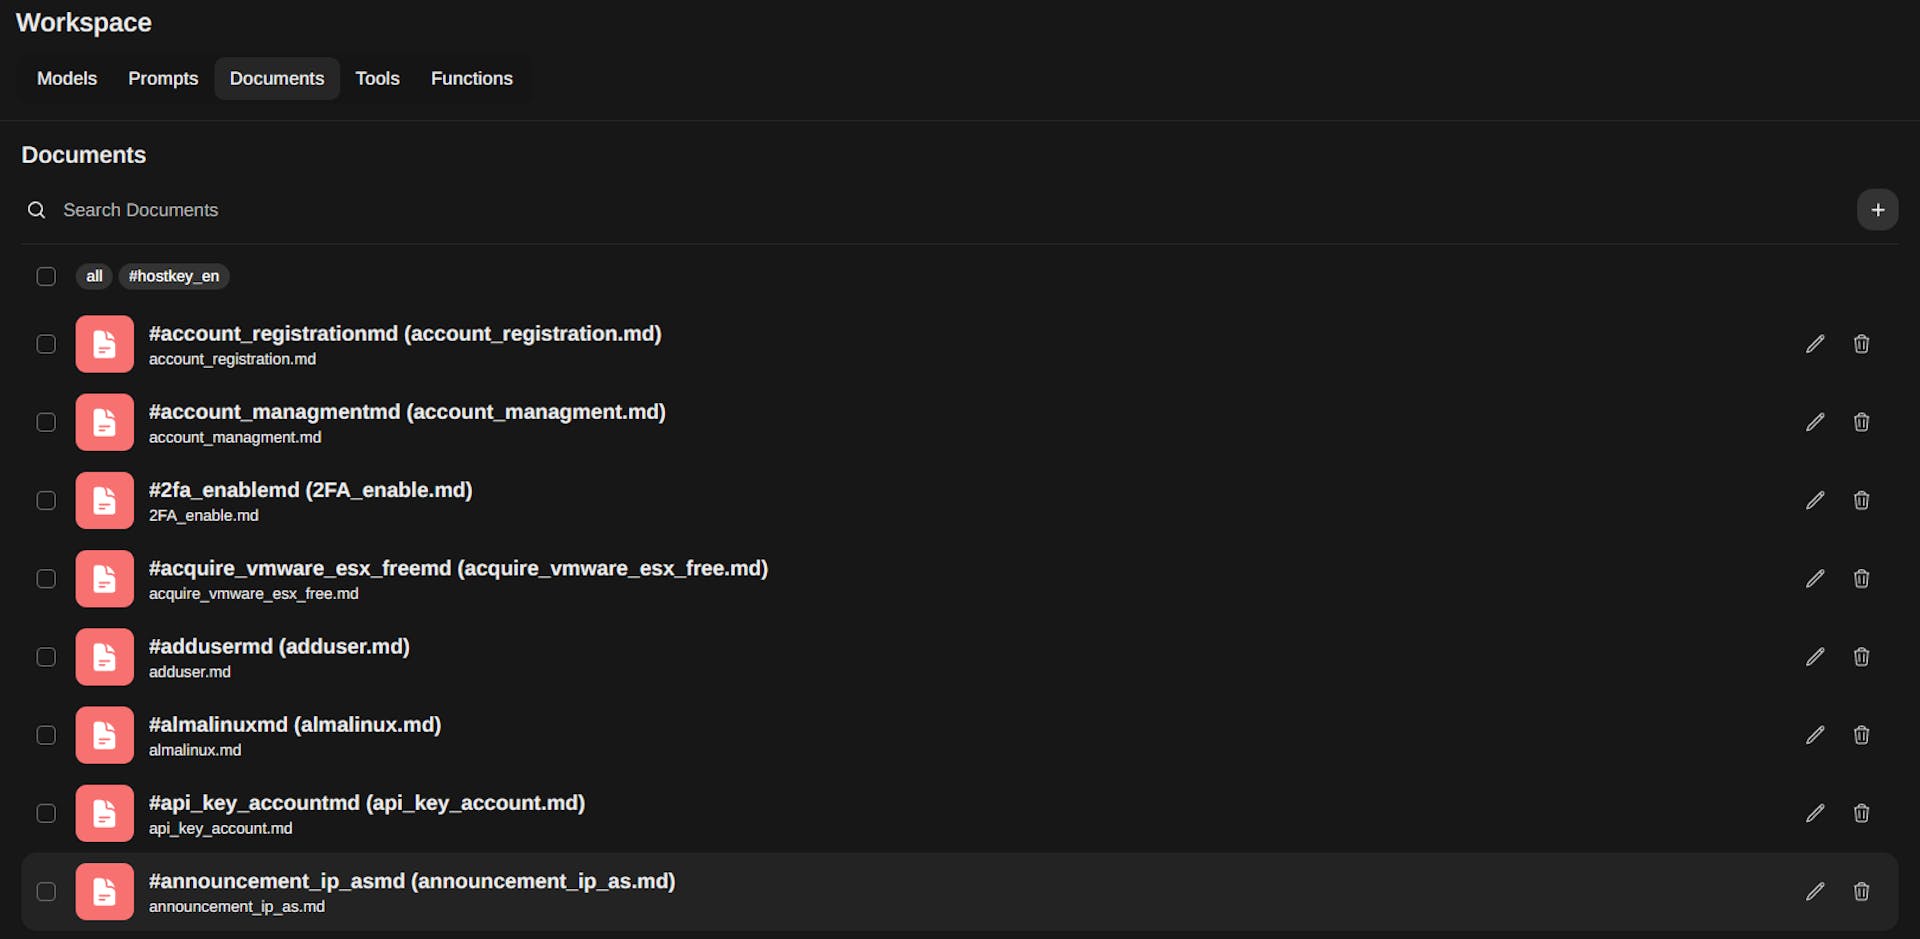Select the checkbox beside adduser.md
Screen dimensions: 1920x939
click(46, 657)
